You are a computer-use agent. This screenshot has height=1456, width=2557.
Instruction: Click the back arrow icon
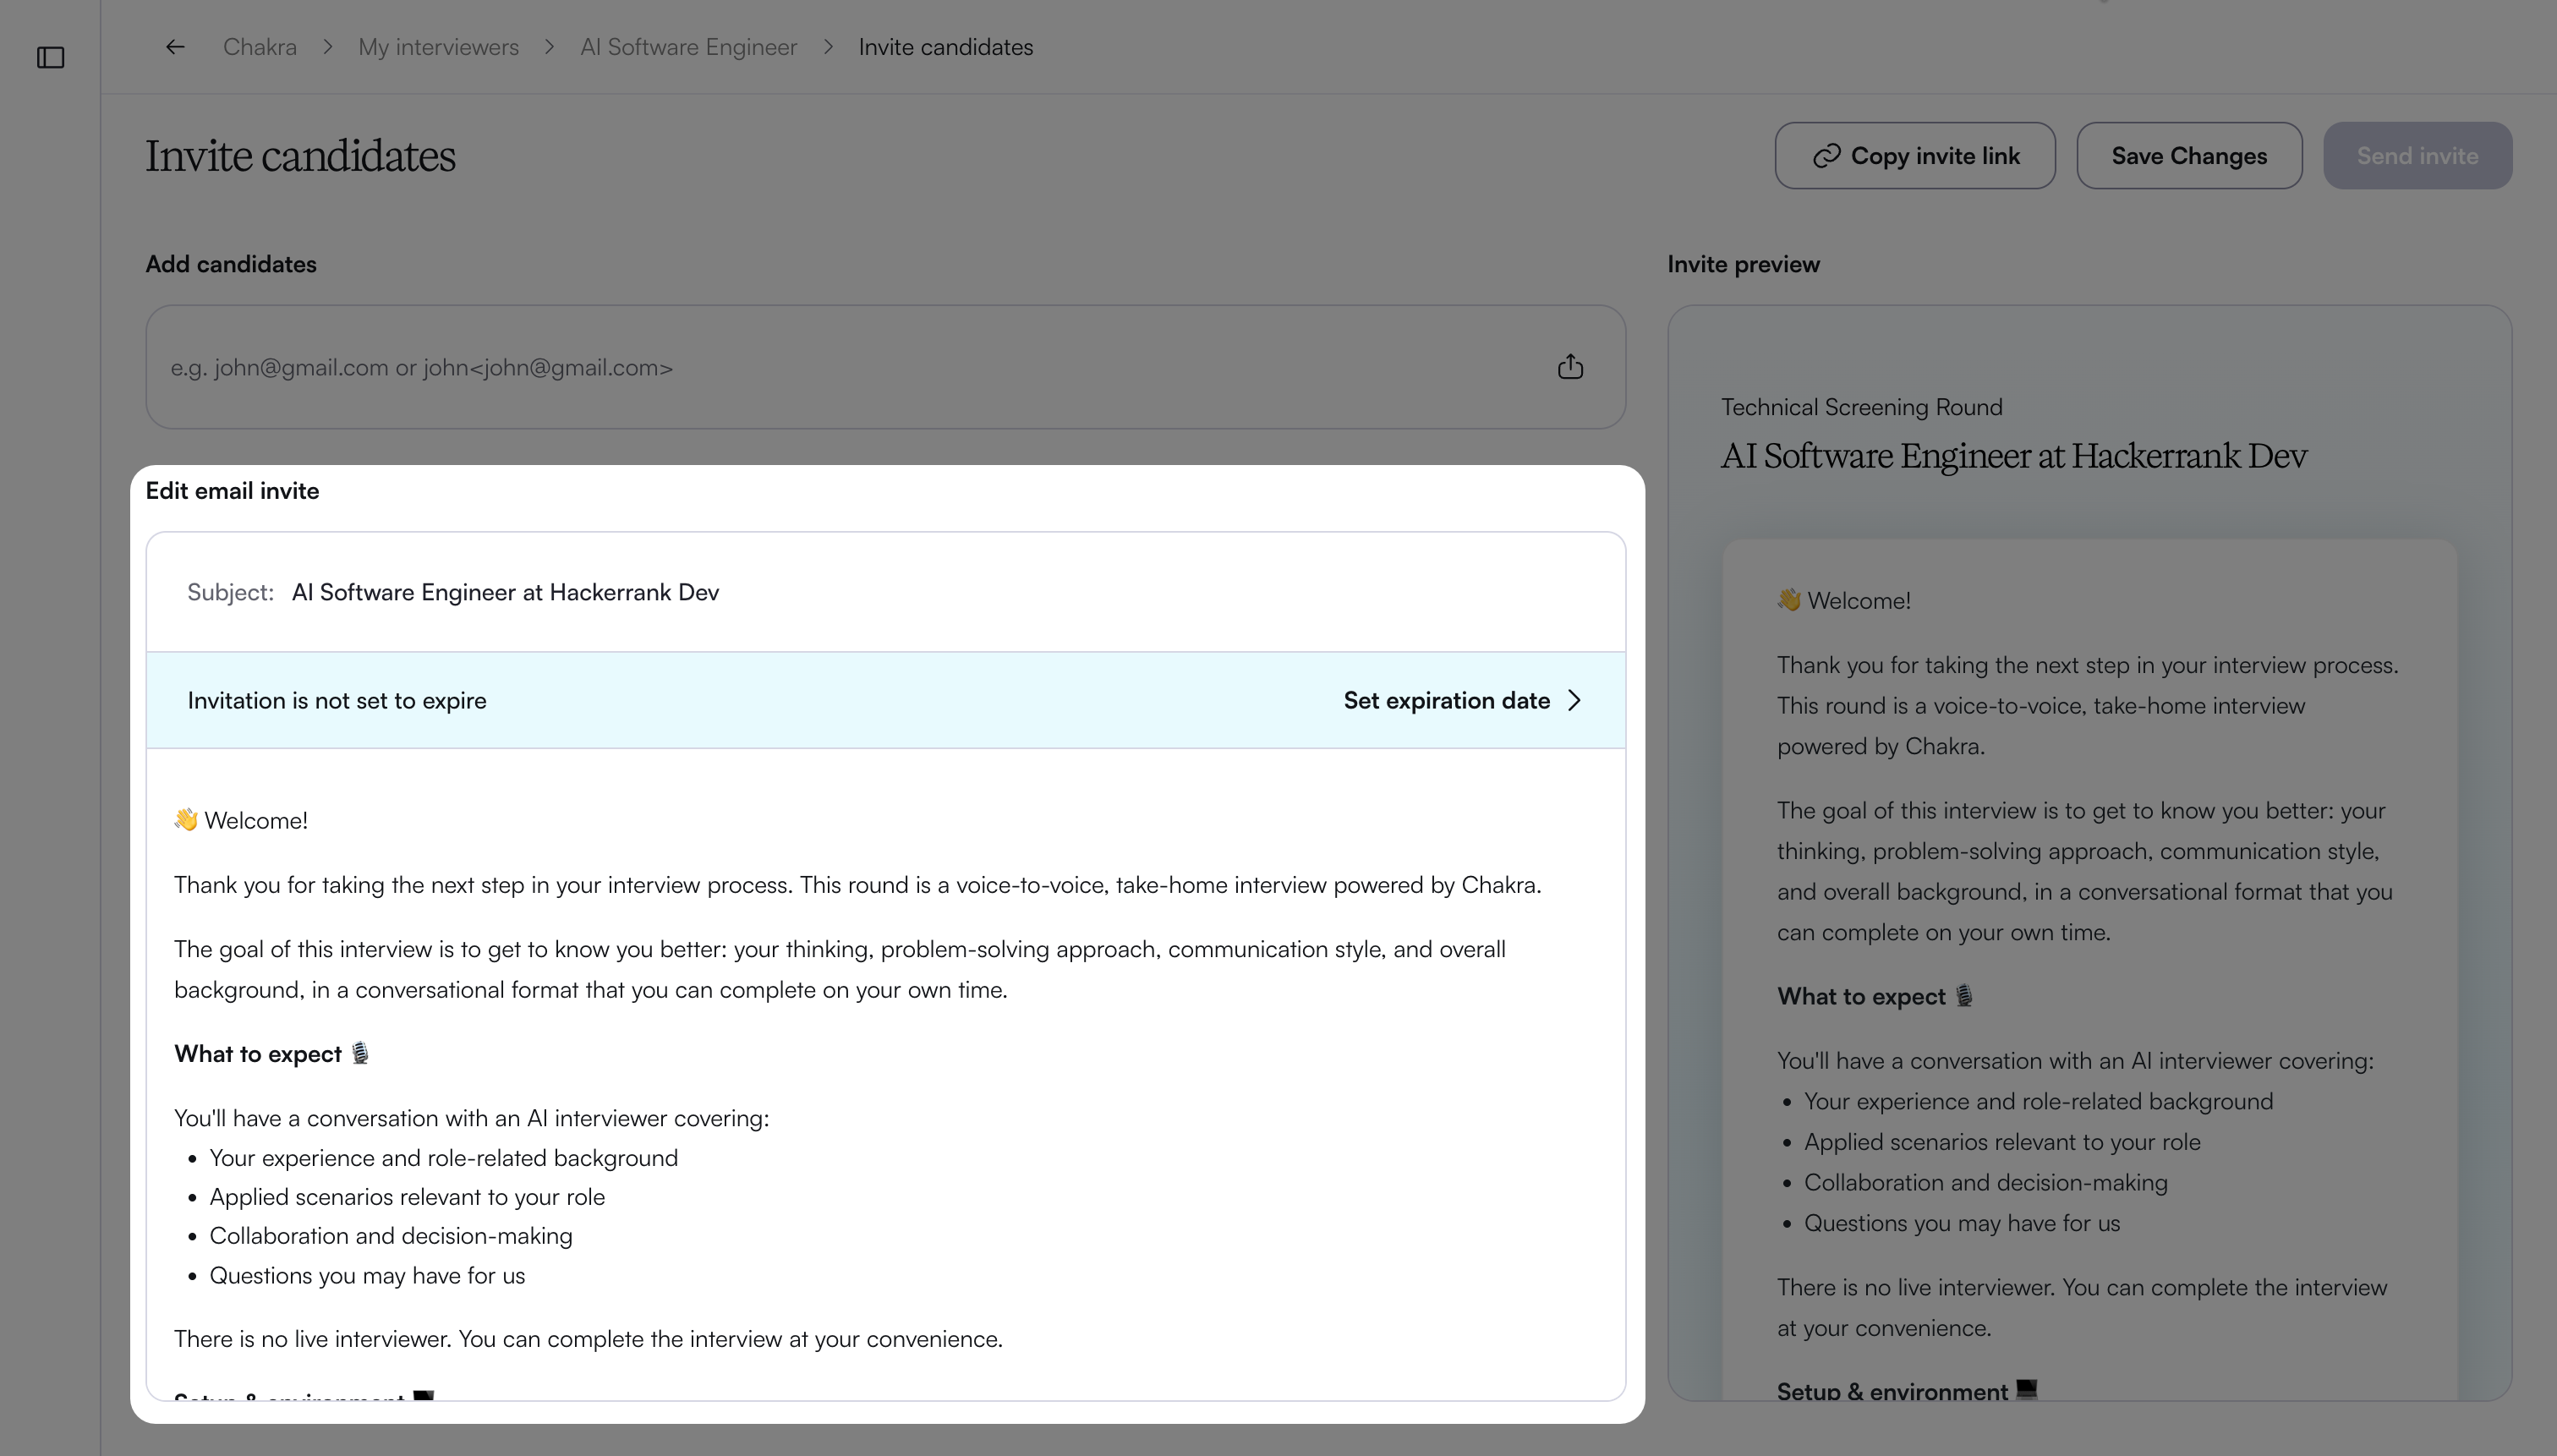click(x=175, y=47)
